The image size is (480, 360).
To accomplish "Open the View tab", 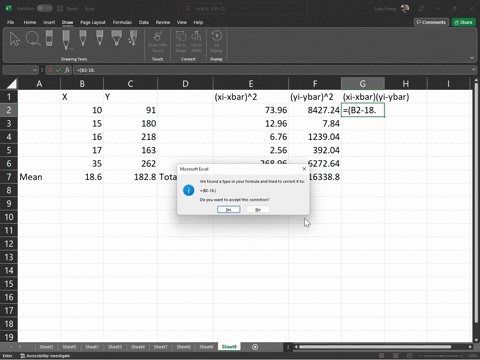I will [182, 22].
